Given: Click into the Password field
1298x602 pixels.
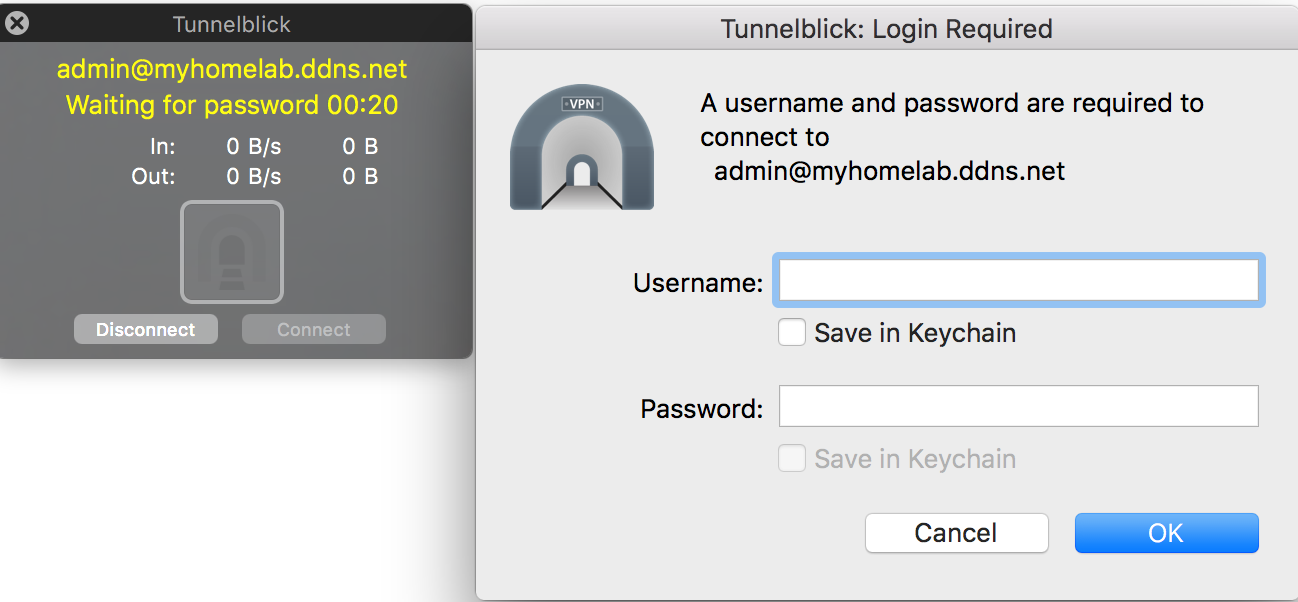Looking at the screenshot, I should pos(1018,407).
